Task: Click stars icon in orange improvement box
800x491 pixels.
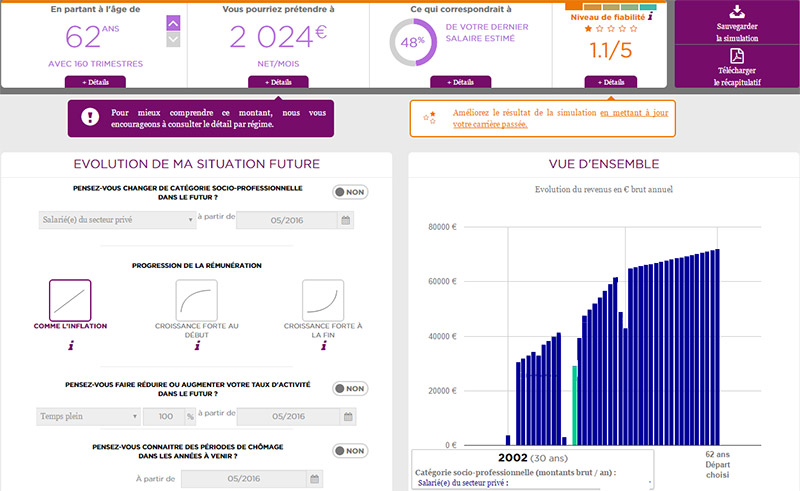Action: [x=430, y=118]
